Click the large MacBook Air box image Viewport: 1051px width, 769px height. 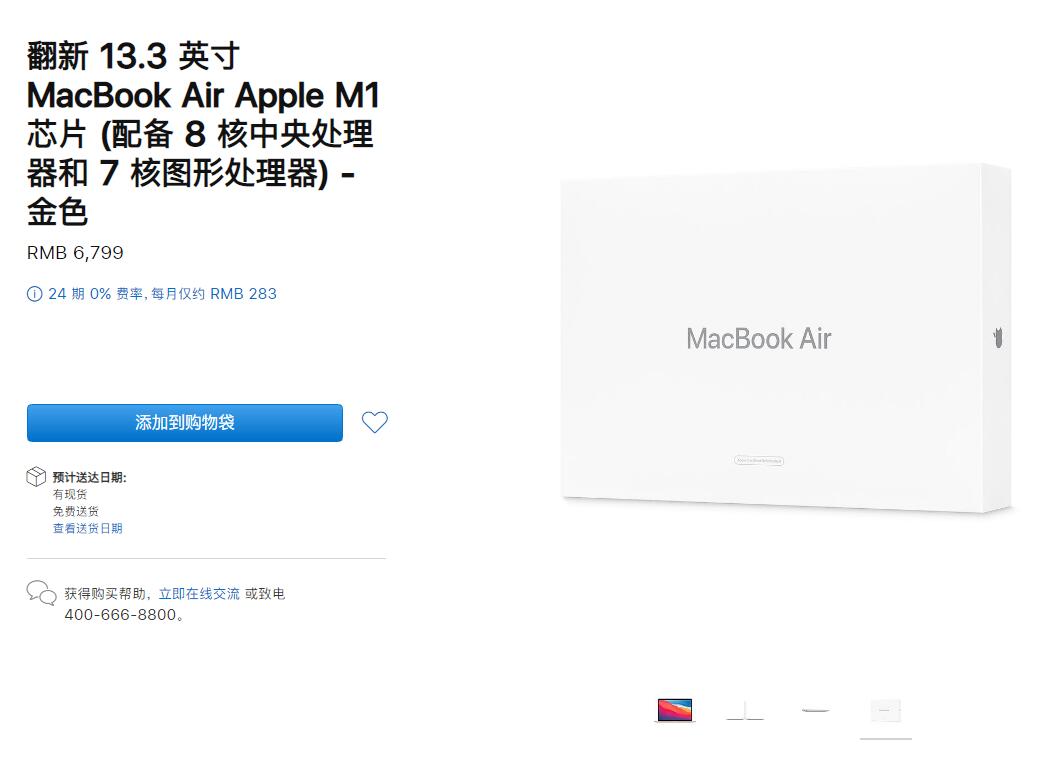coord(786,339)
